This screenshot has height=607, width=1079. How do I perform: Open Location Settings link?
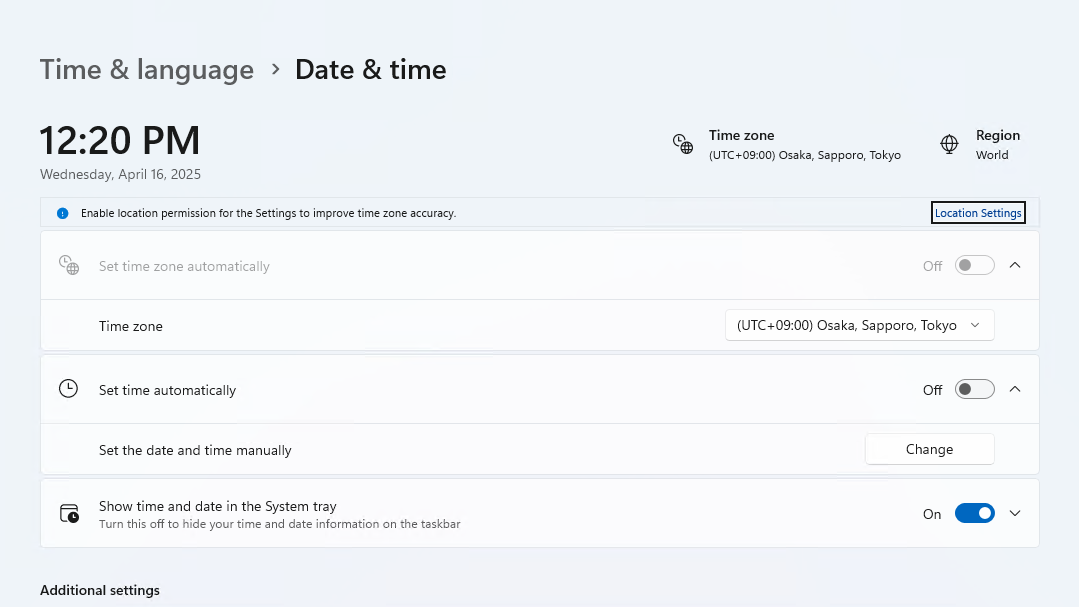[x=977, y=213]
